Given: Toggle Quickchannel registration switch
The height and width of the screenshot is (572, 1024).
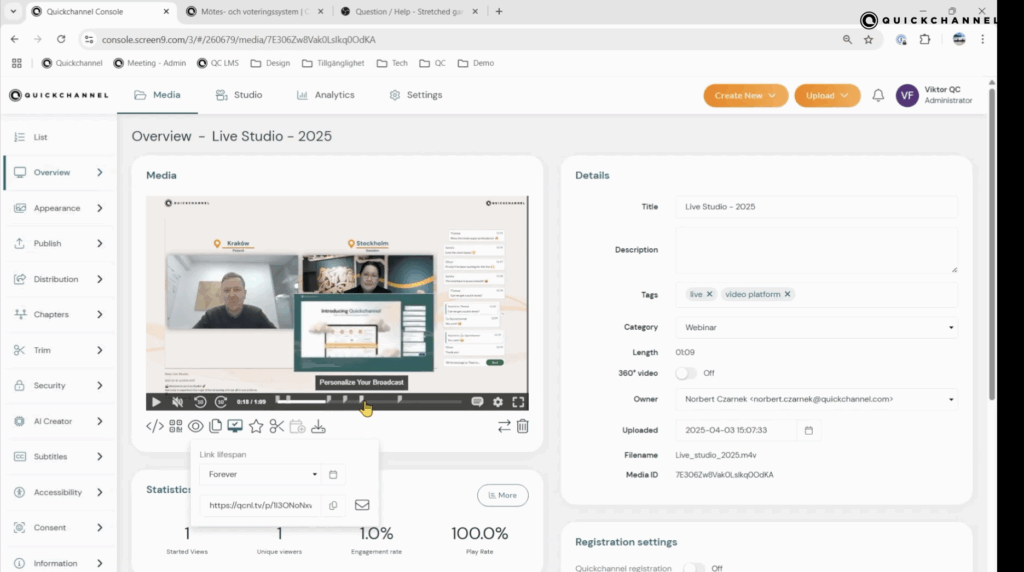Looking at the screenshot, I should 694,568.
